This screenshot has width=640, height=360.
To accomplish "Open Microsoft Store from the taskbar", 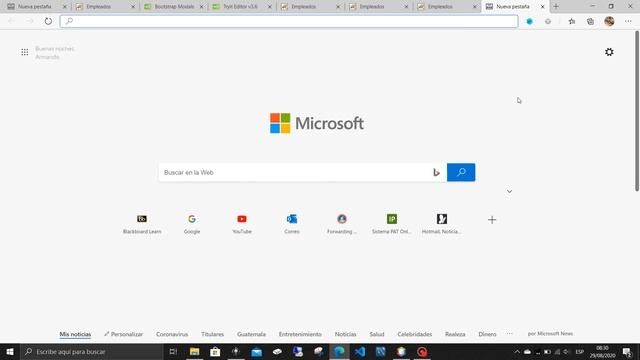I will tap(215, 351).
